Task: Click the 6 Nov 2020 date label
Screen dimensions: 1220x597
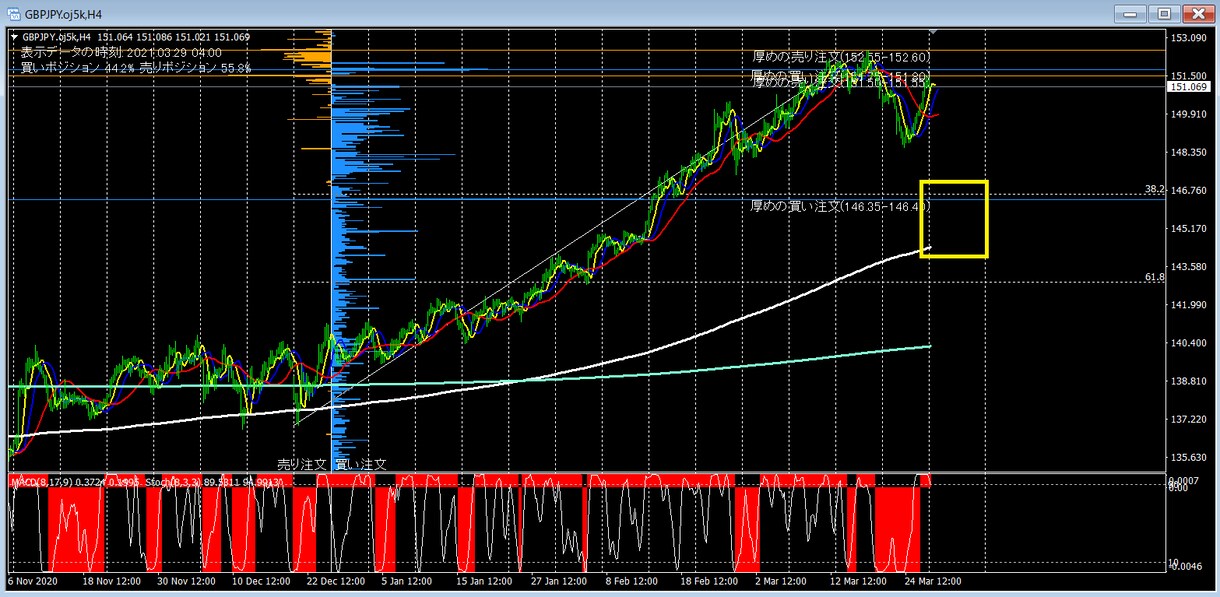Action: tap(35, 581)
